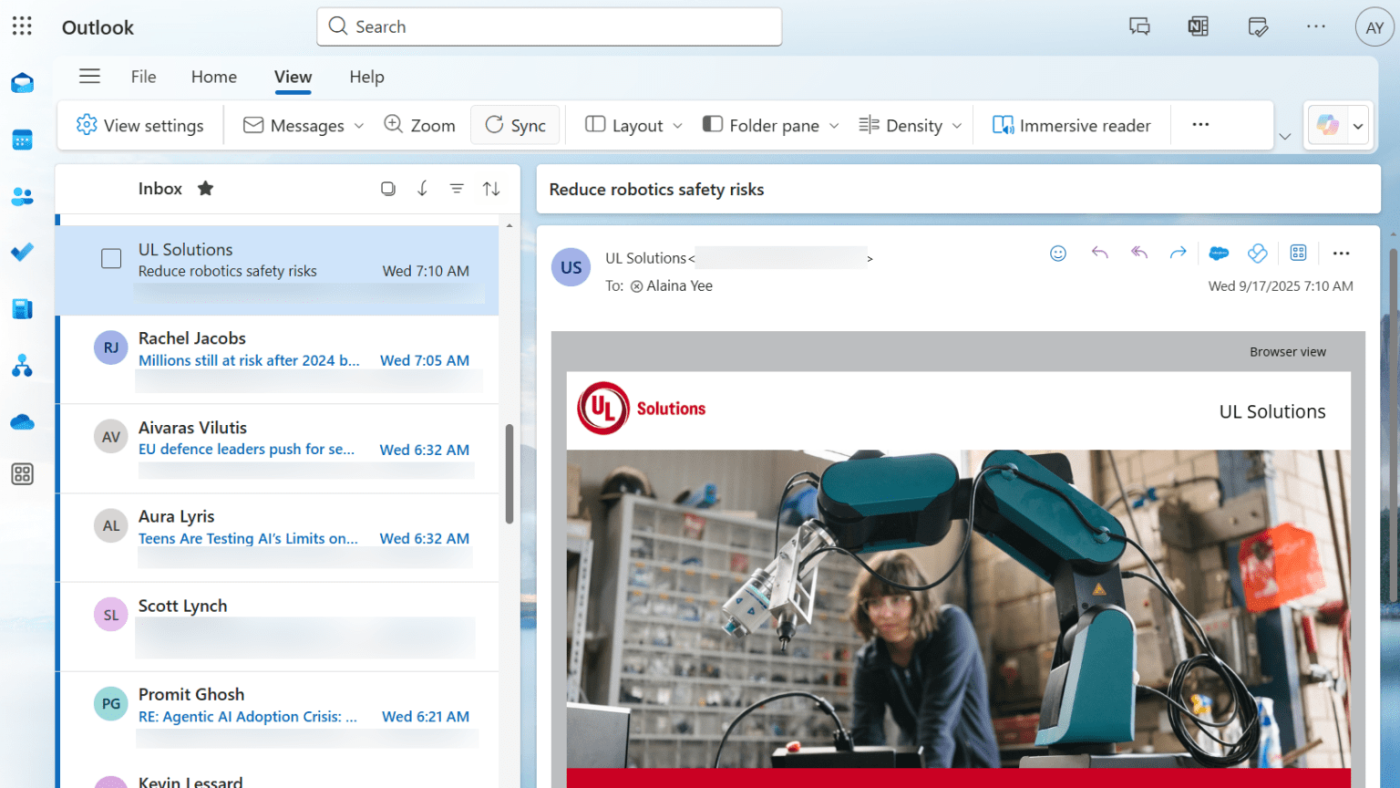The image size is (1400, 788).
Task: Toggle the Inbox favorite star
Action: point(205,188)
